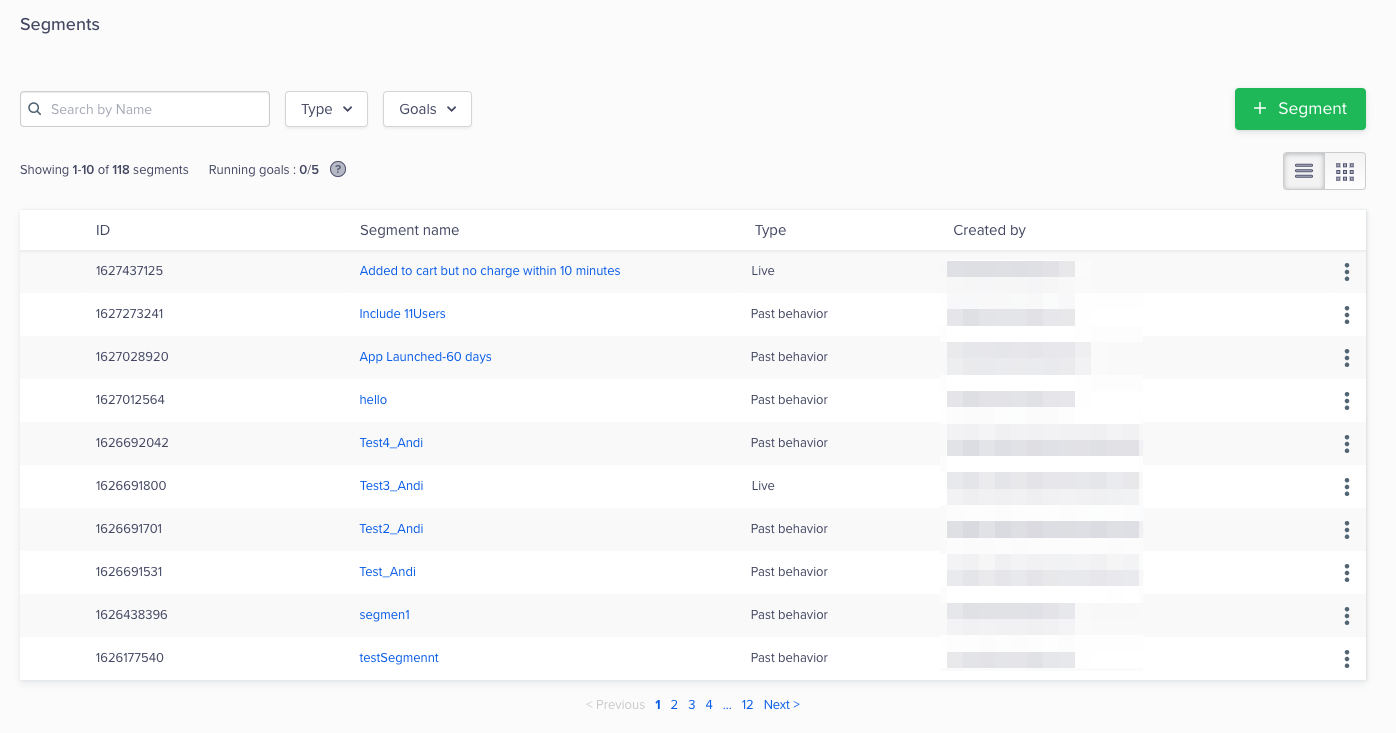Screen dimensions: 1396x733
Task: Click the Segment name column header
Action: pos(409,230)
